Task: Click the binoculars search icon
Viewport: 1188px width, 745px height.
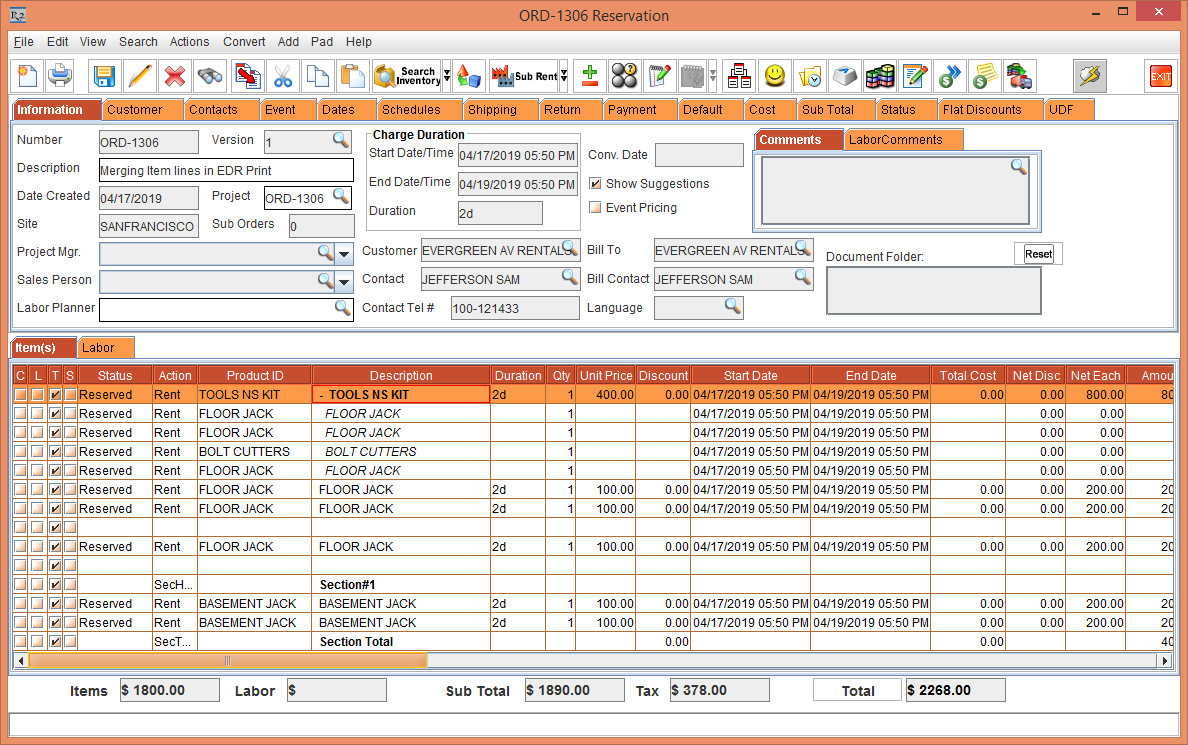Action: 209,76
